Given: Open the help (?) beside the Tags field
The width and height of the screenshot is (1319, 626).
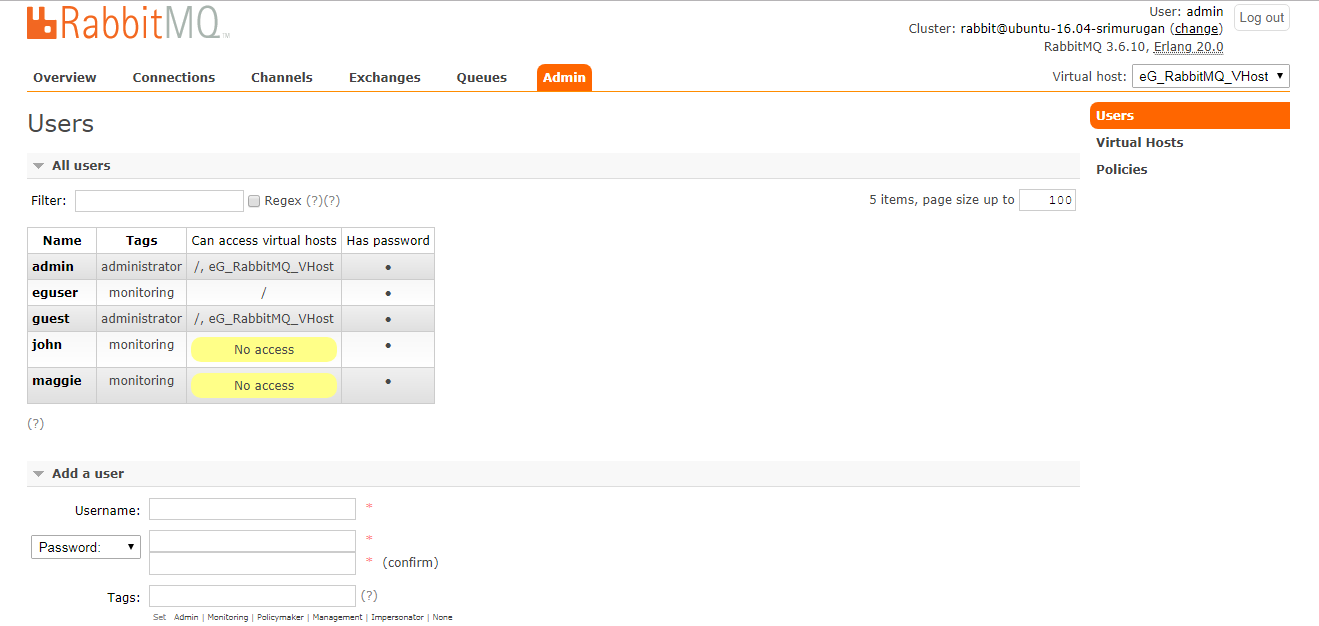Looking at the screenshot, I should 369,596.
